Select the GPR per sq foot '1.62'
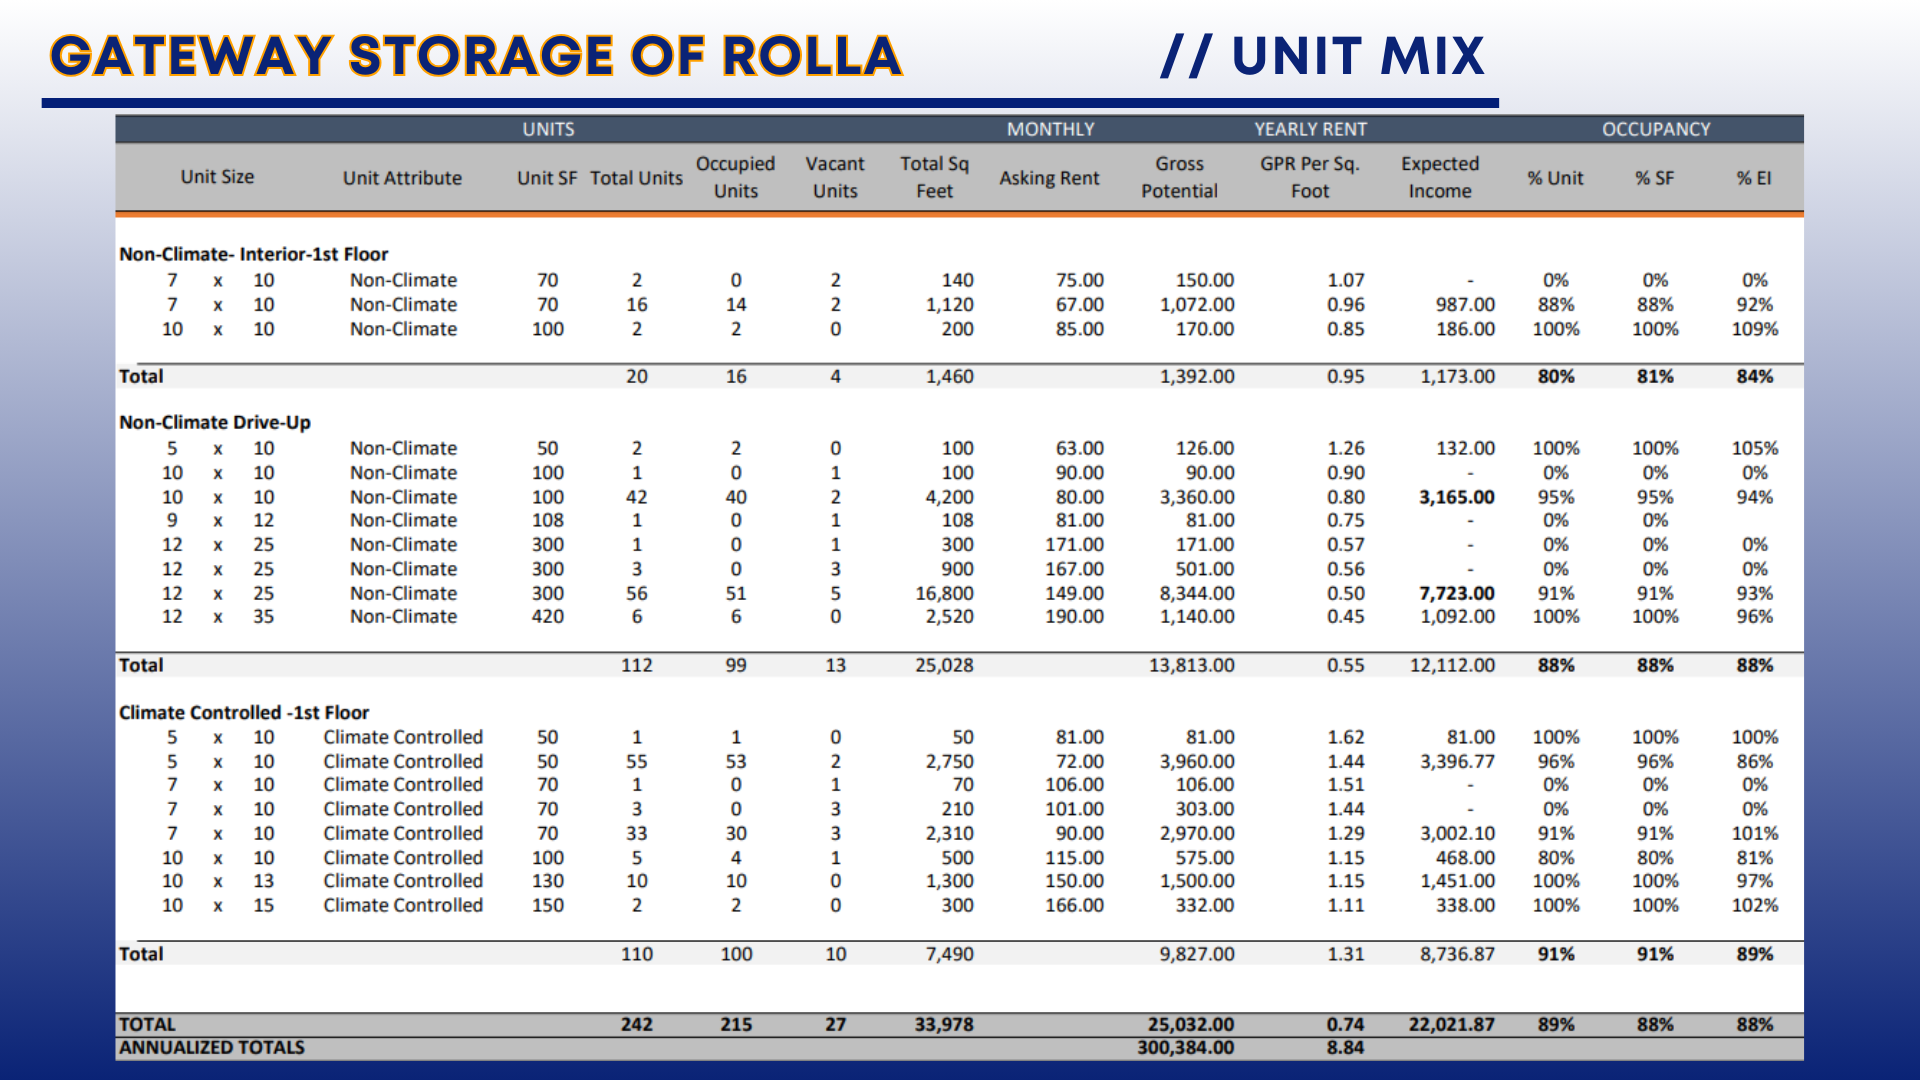The image size is (1920, 1080). pyautogui.click(x=1345, y=737)
